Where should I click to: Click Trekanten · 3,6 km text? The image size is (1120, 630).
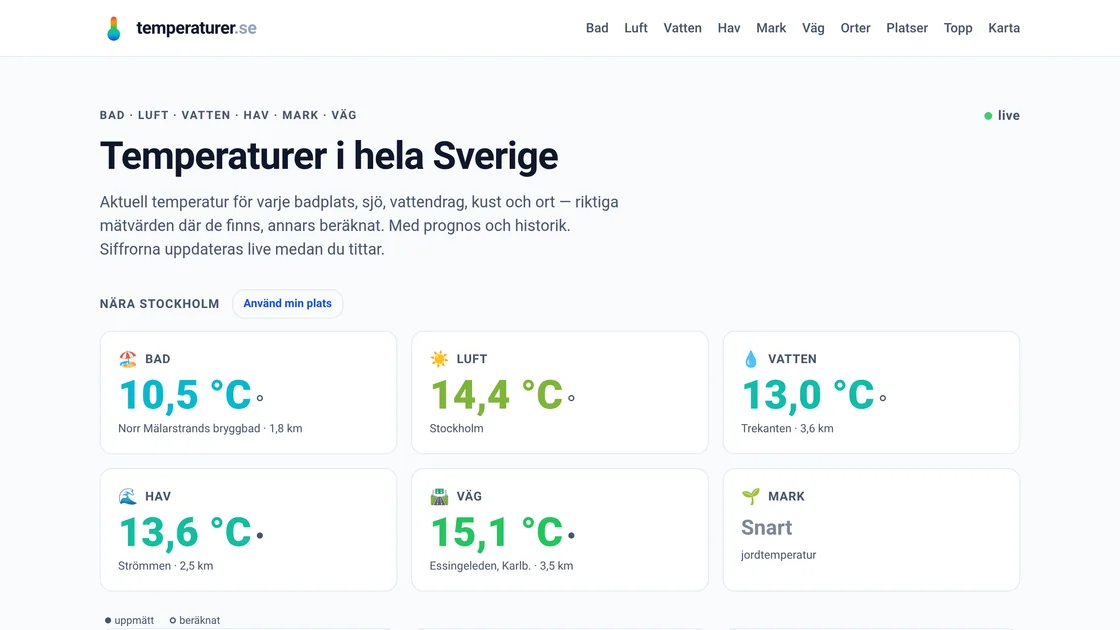pos(787,429)
